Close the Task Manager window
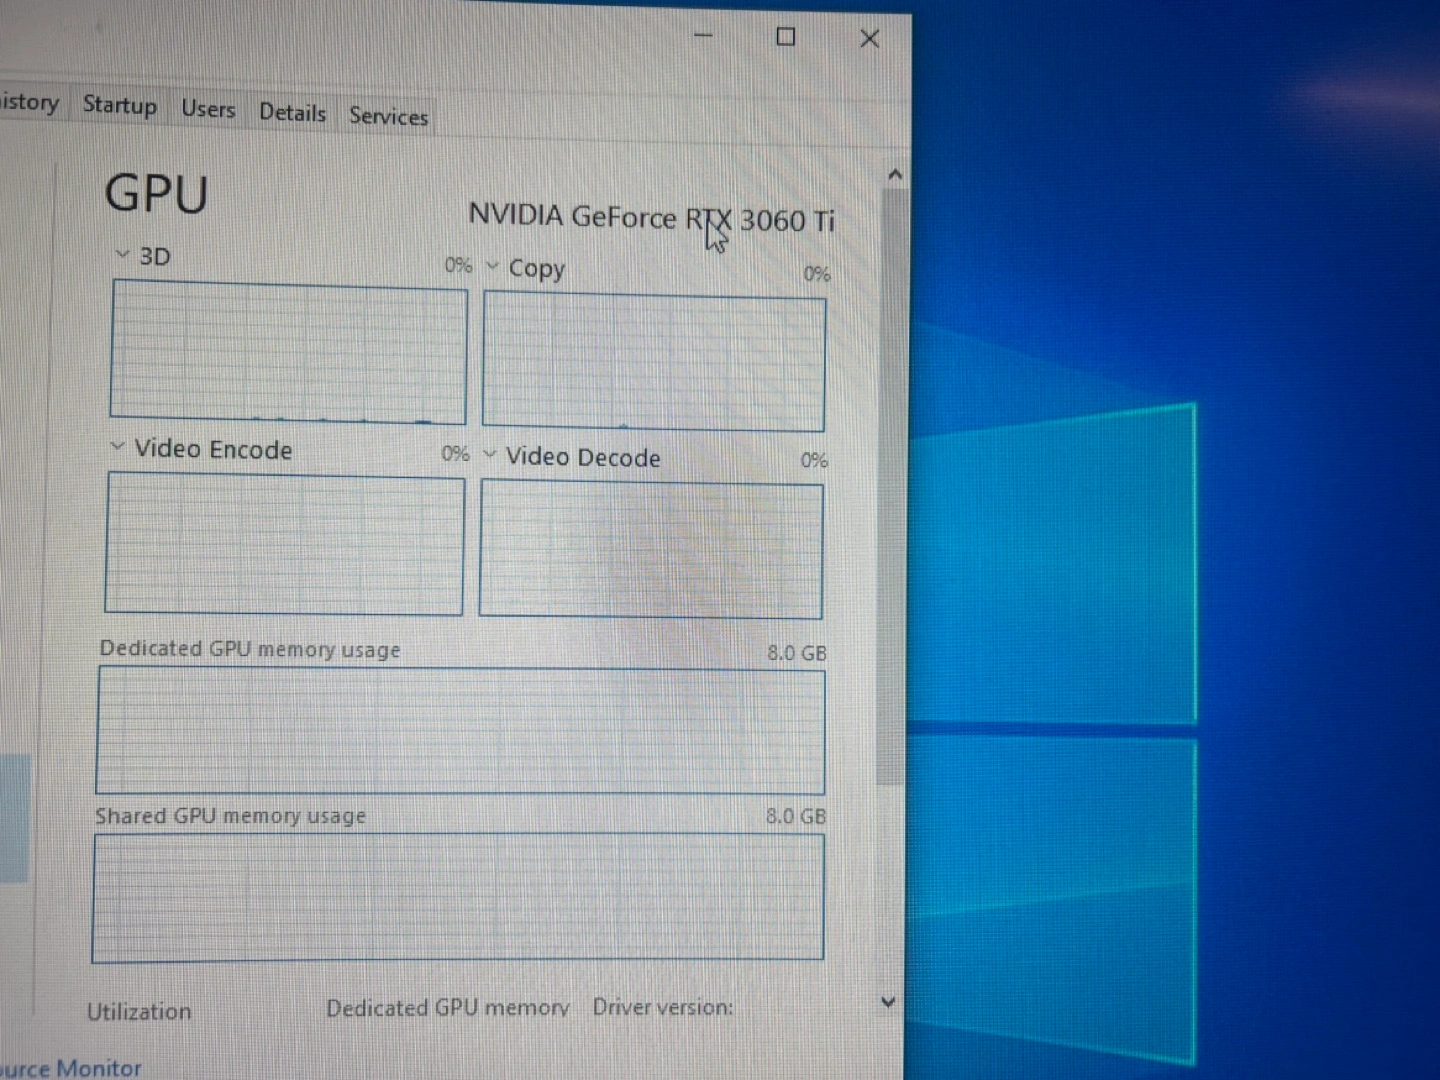This screenshot has height=1080, width=1440. coord(870,39)
